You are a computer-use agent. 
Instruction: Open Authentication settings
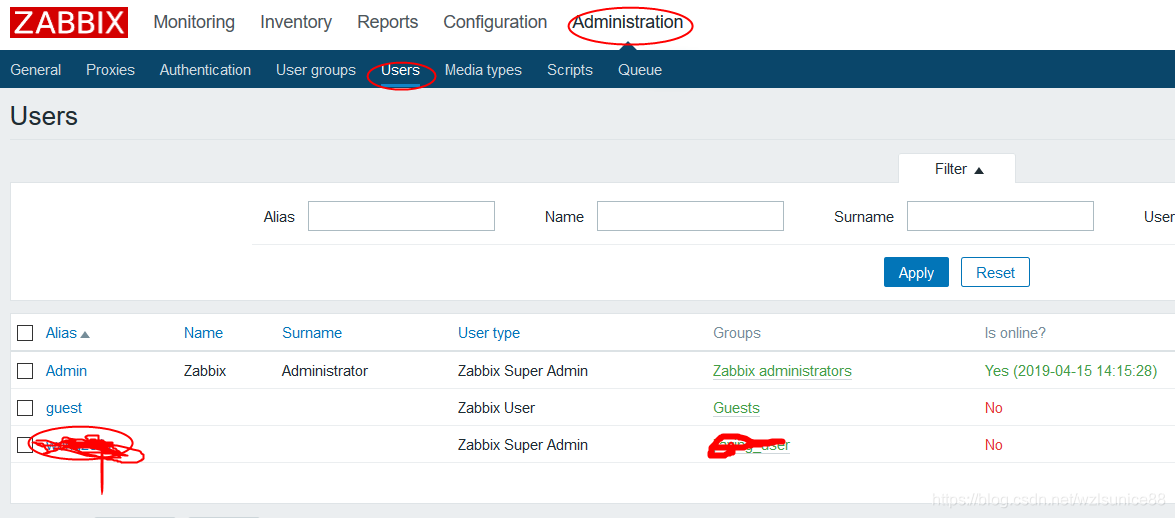click(205, 70)
